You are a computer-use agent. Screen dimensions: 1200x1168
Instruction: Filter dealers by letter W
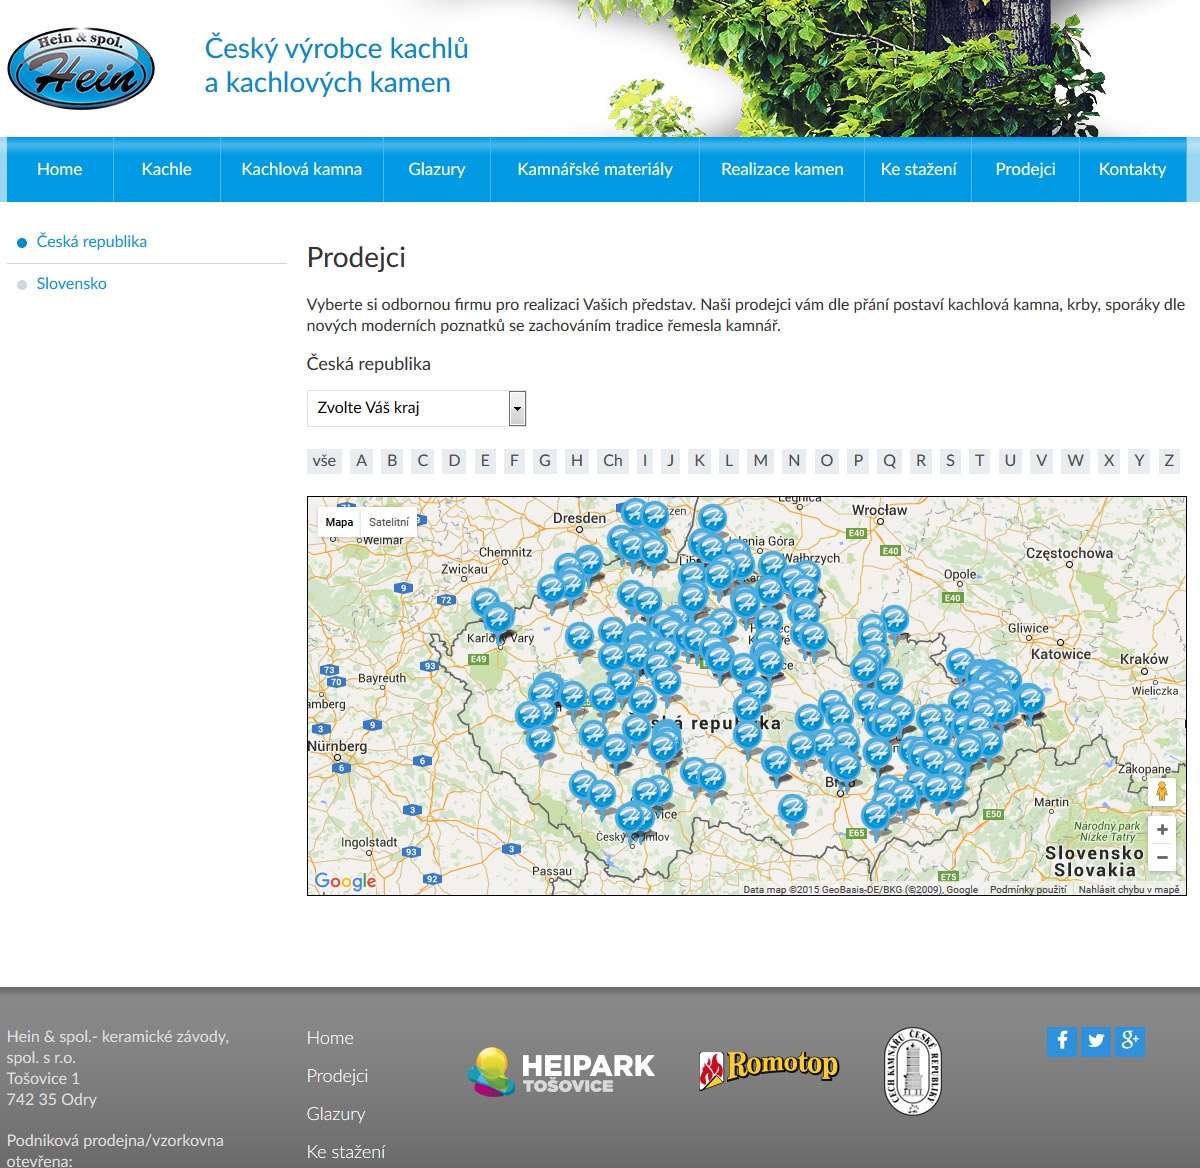pos(1076,461)
